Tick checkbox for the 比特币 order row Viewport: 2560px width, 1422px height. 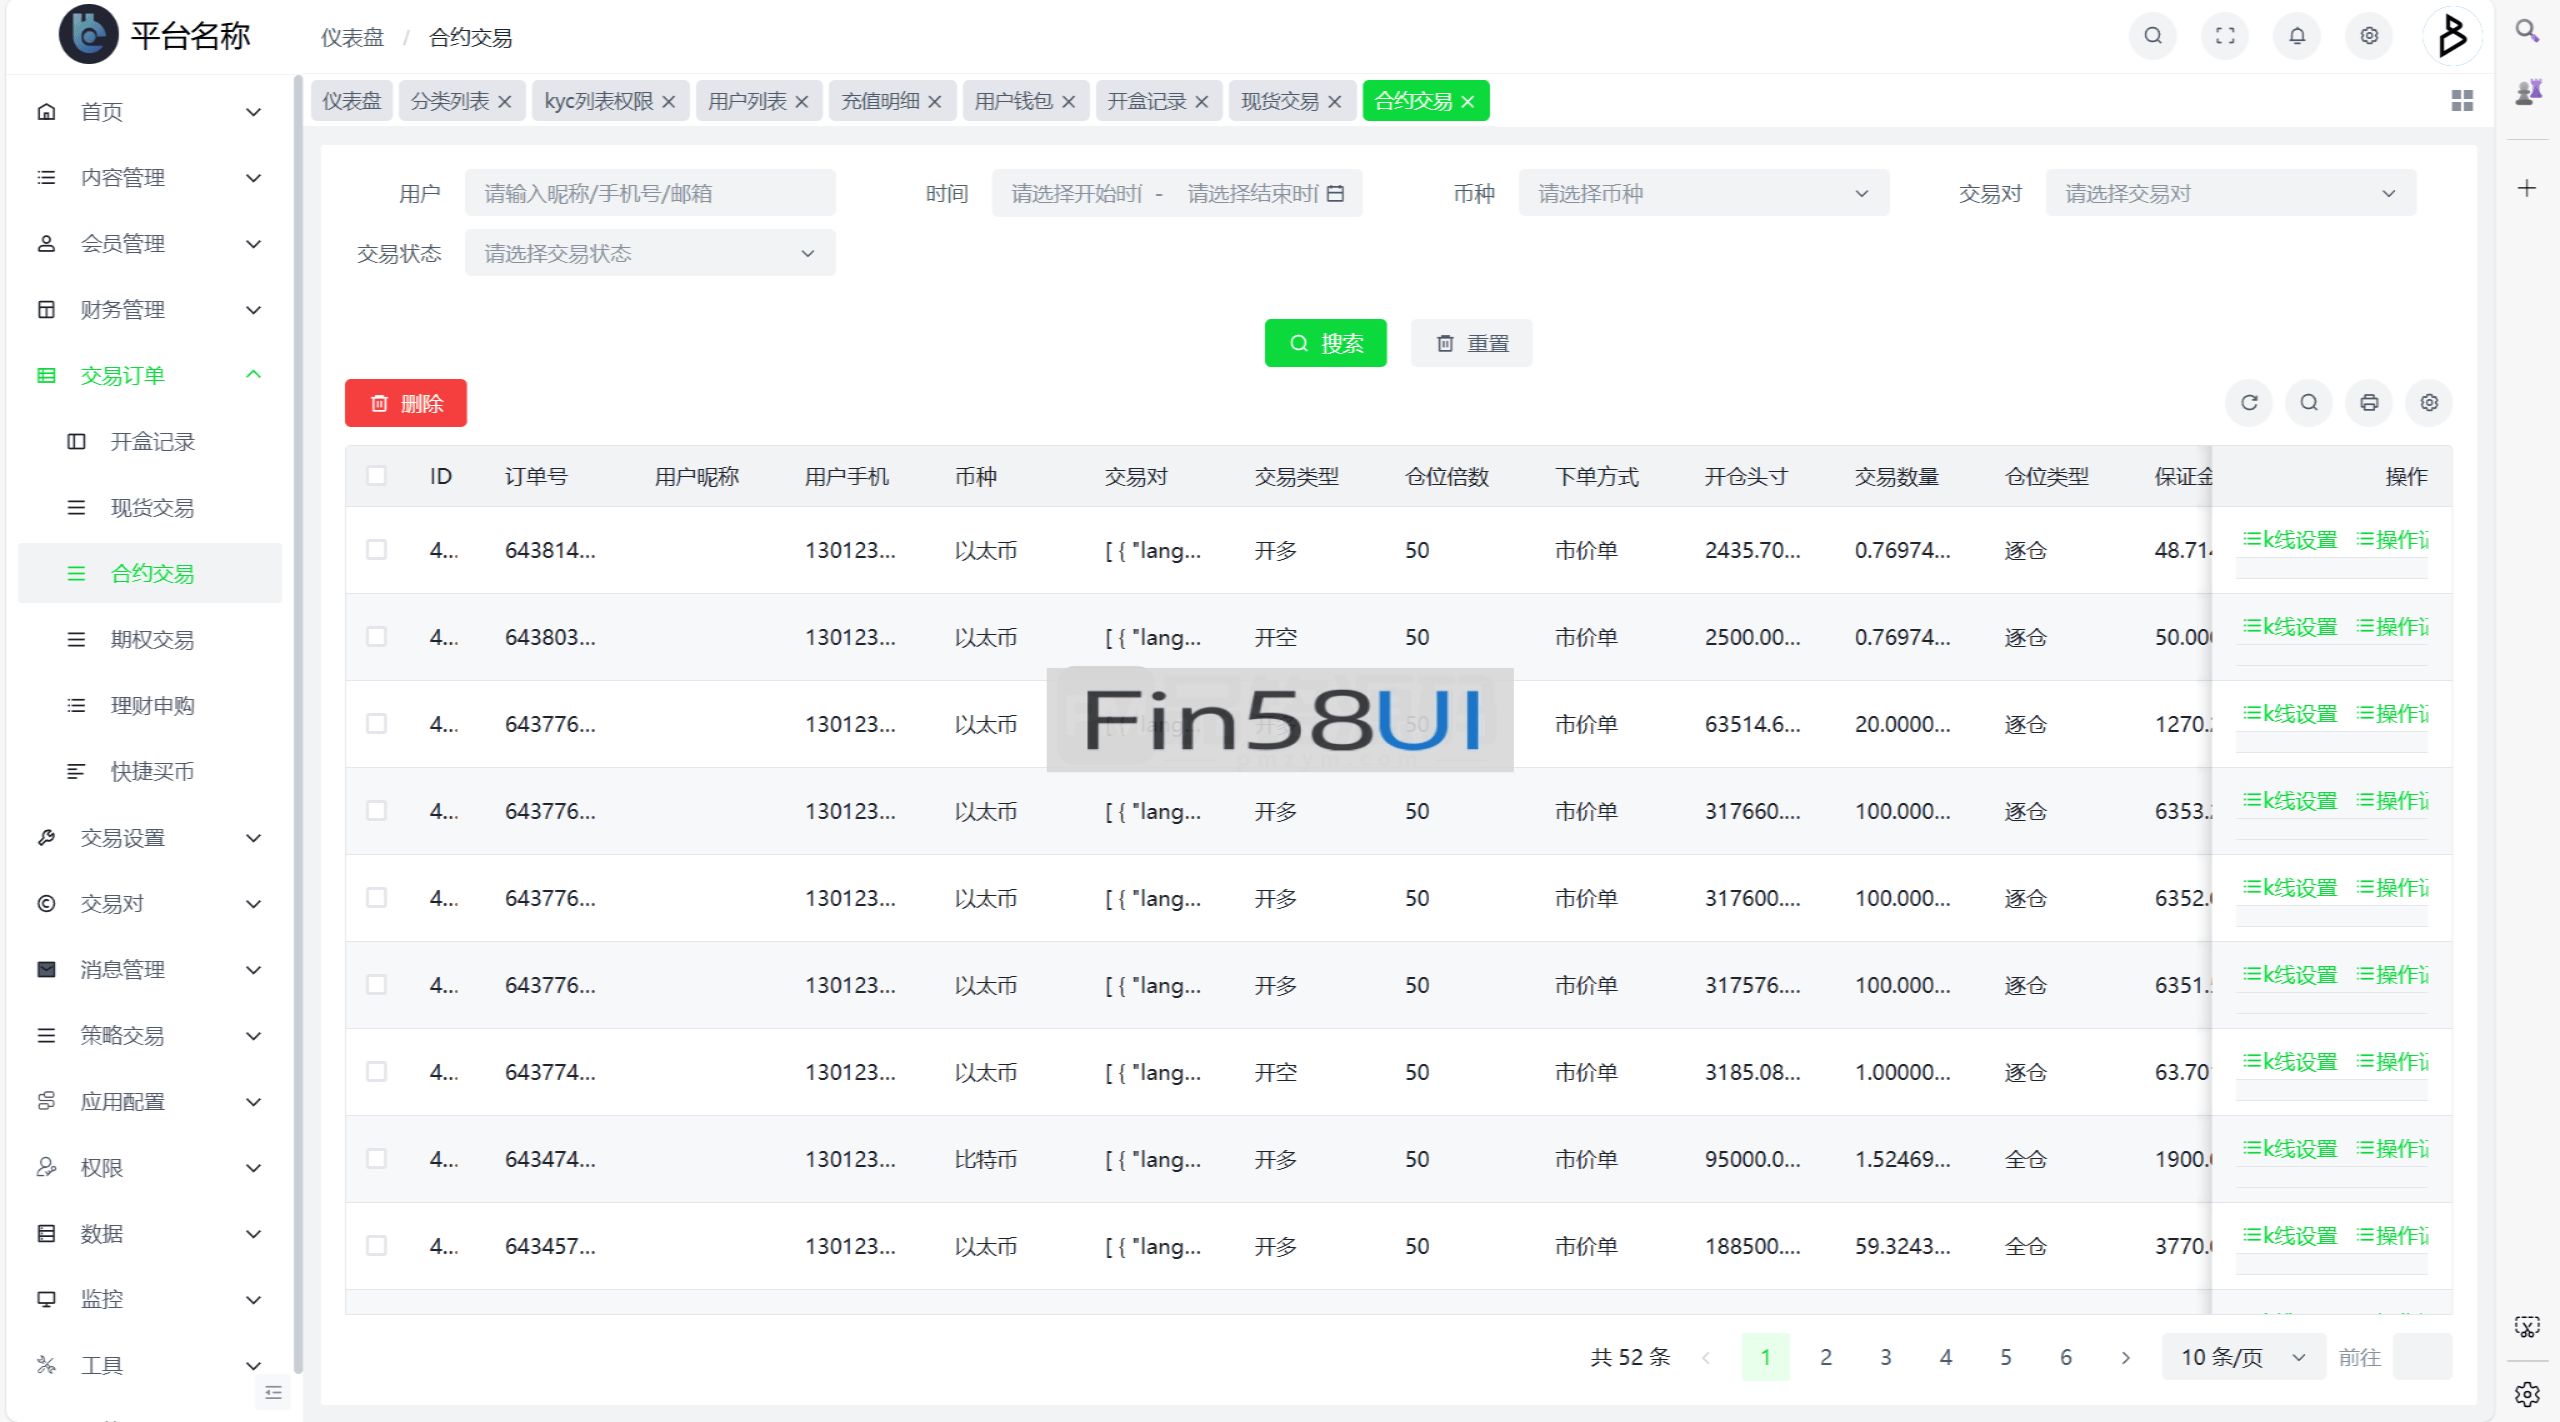376,1159
